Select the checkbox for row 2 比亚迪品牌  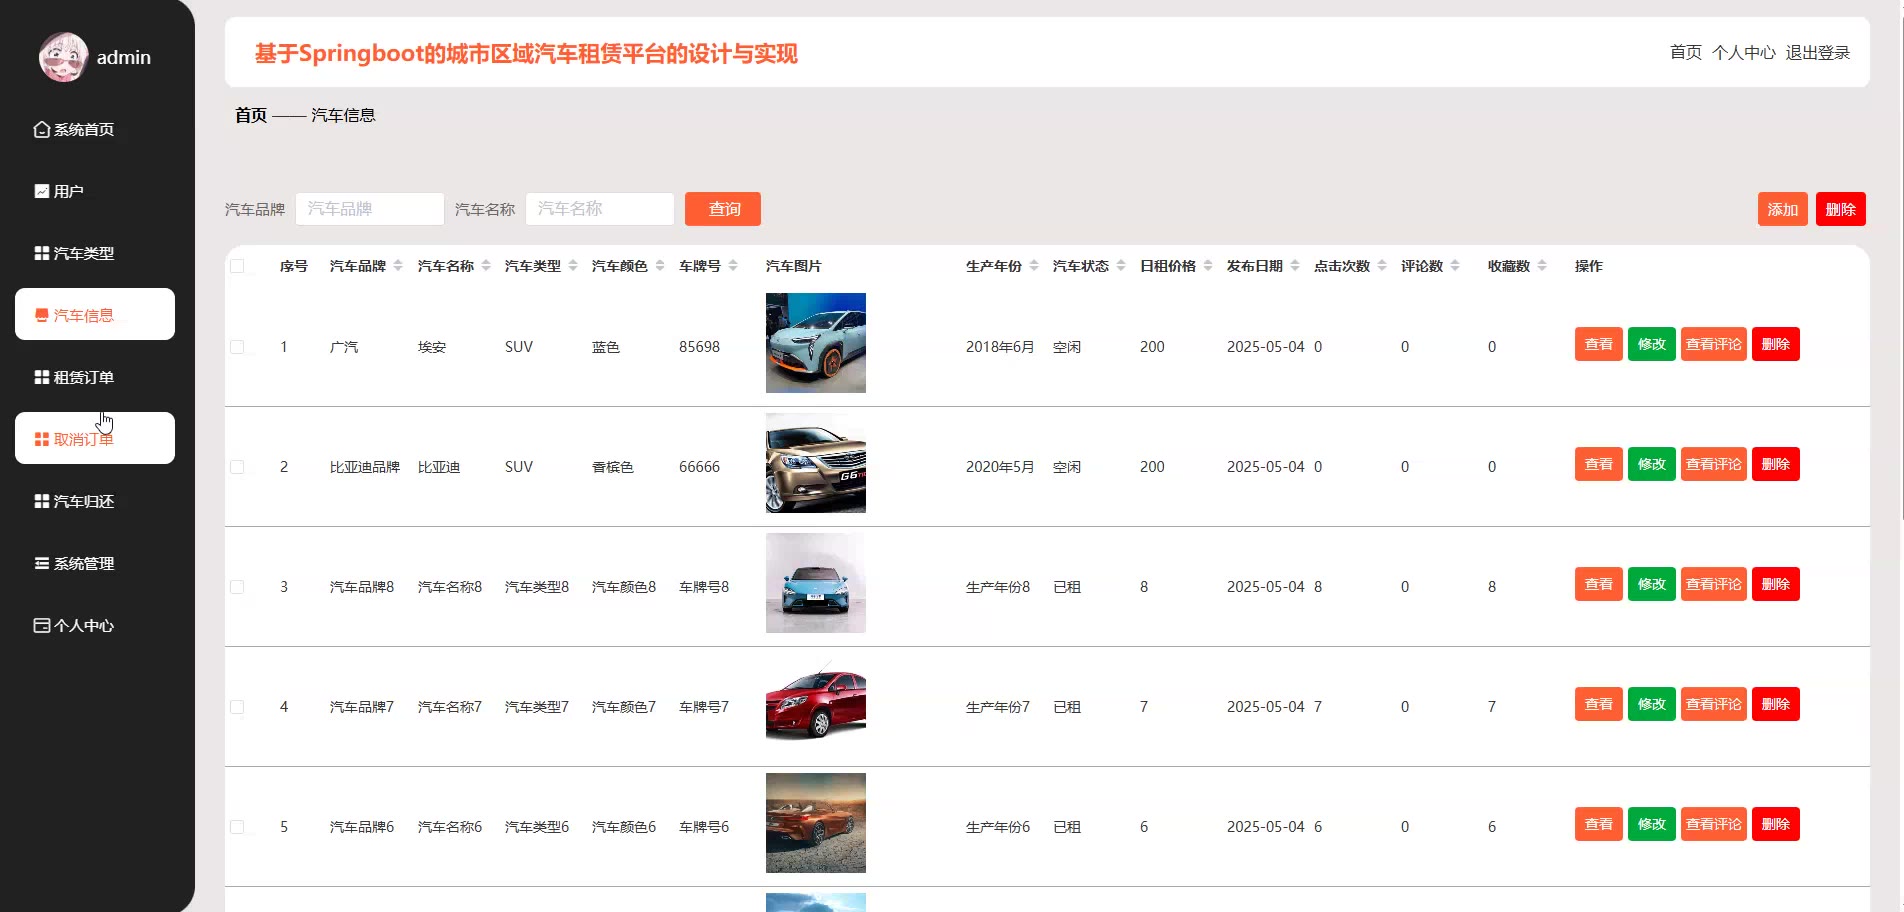[237, 467]
